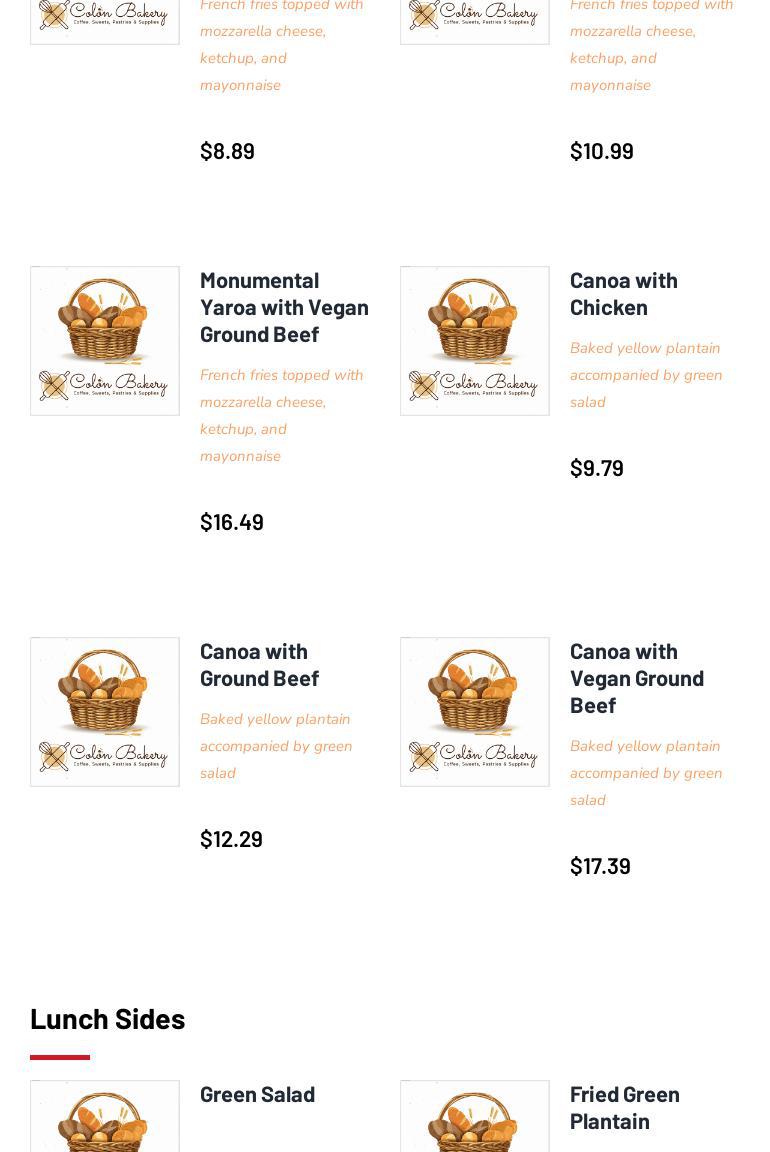This screenshot has width=770, height=1152.
Task: Click the $16.49 price
Action: (232, 522)
